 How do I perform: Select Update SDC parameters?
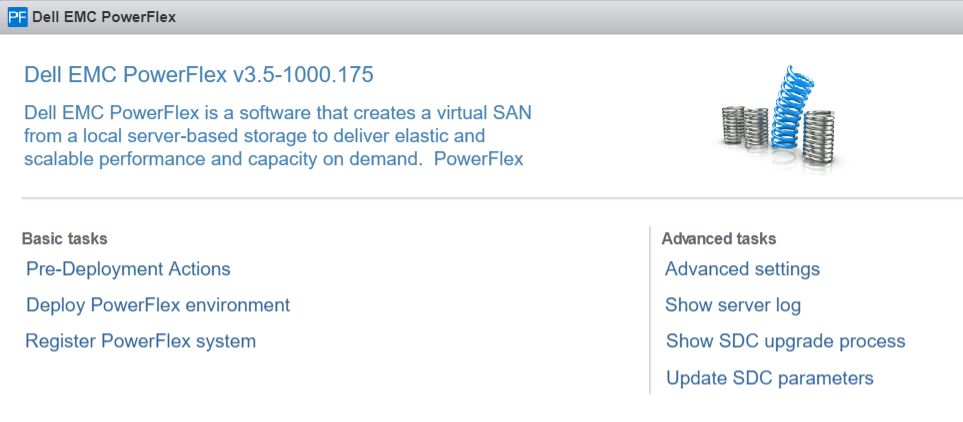coord(770,377)
